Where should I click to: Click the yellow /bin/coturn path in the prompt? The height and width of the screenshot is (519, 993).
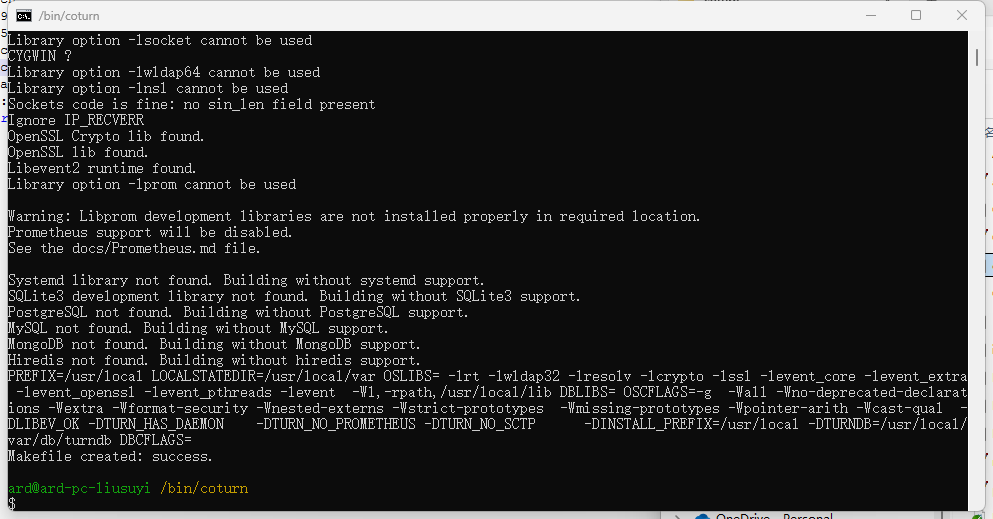tap(204, 488)
